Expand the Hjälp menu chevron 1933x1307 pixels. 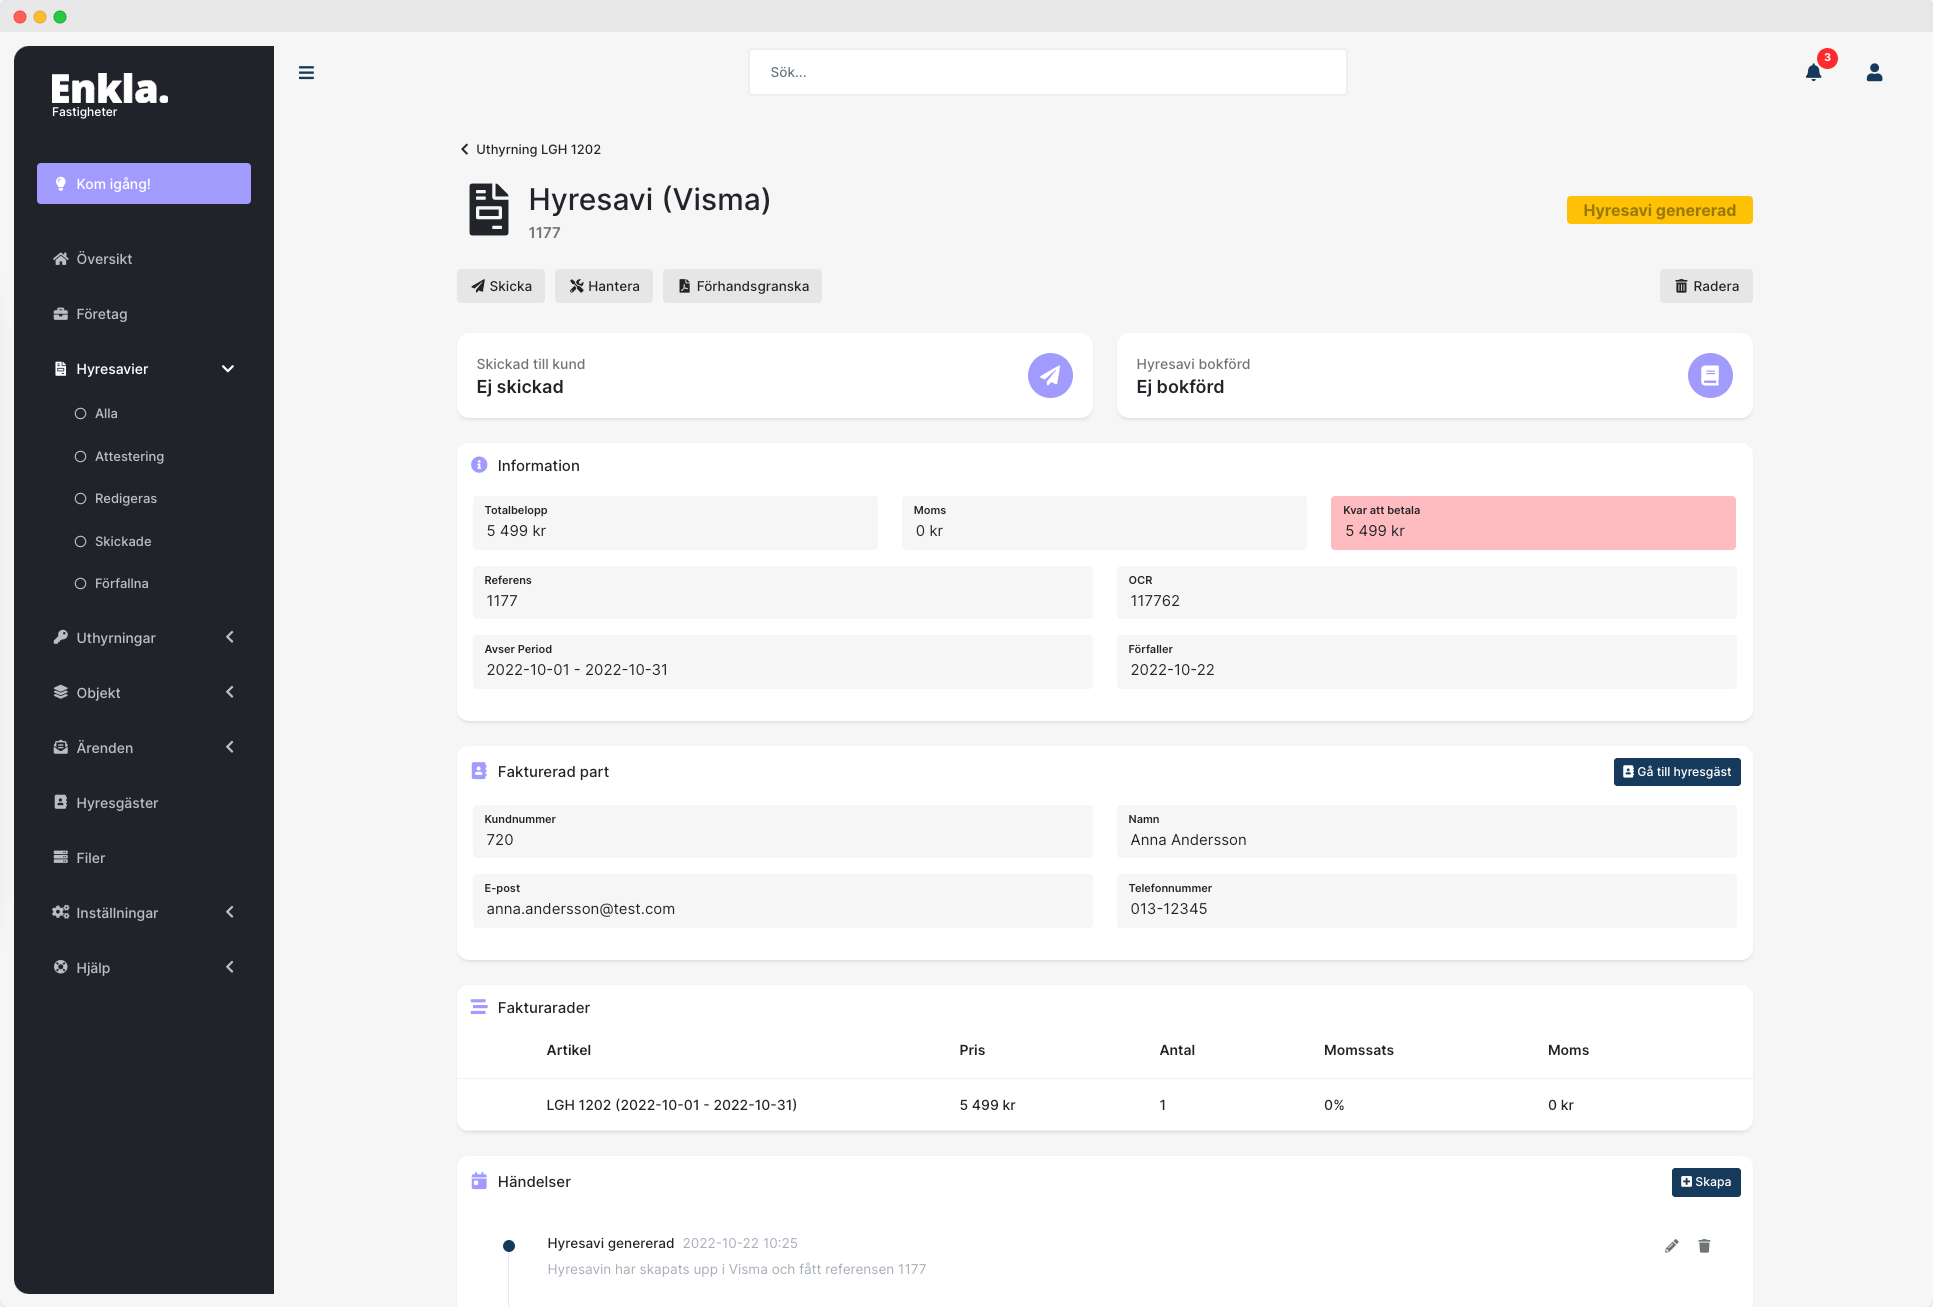coord(230,967)
